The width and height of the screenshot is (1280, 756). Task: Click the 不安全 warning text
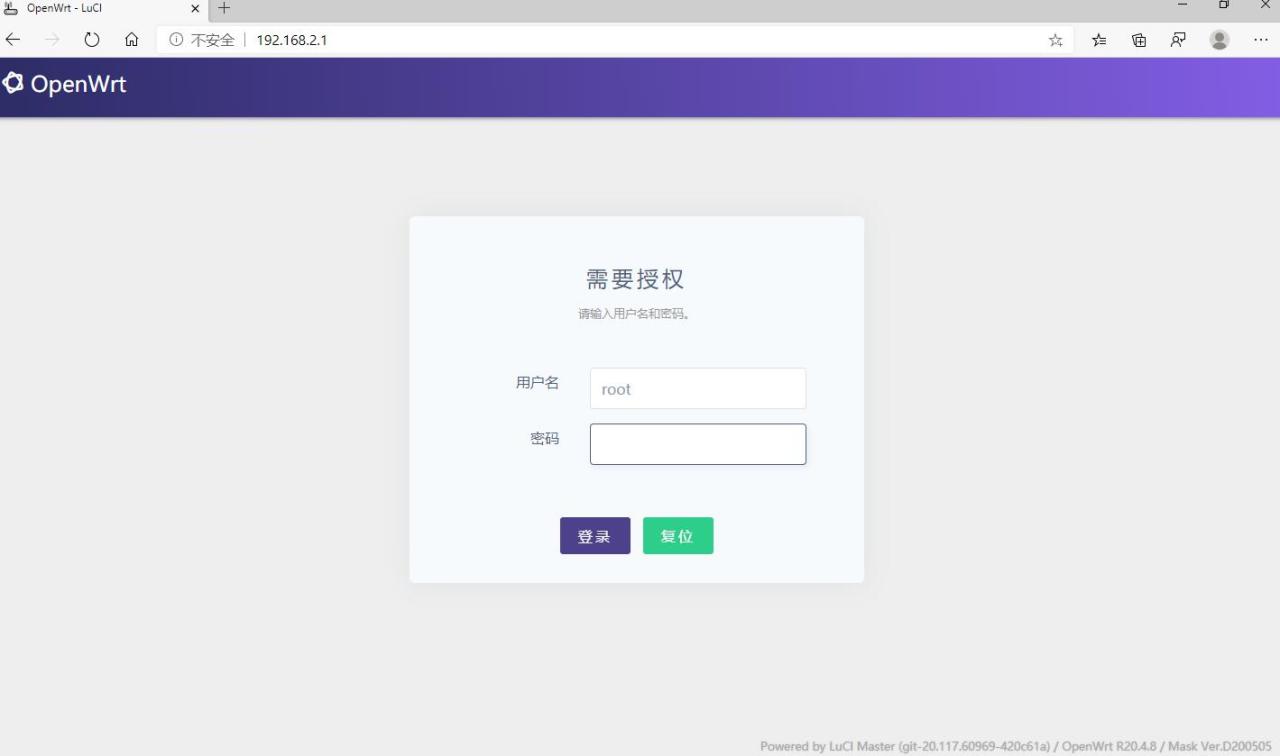pyautogui.click(x=213, y=40)
